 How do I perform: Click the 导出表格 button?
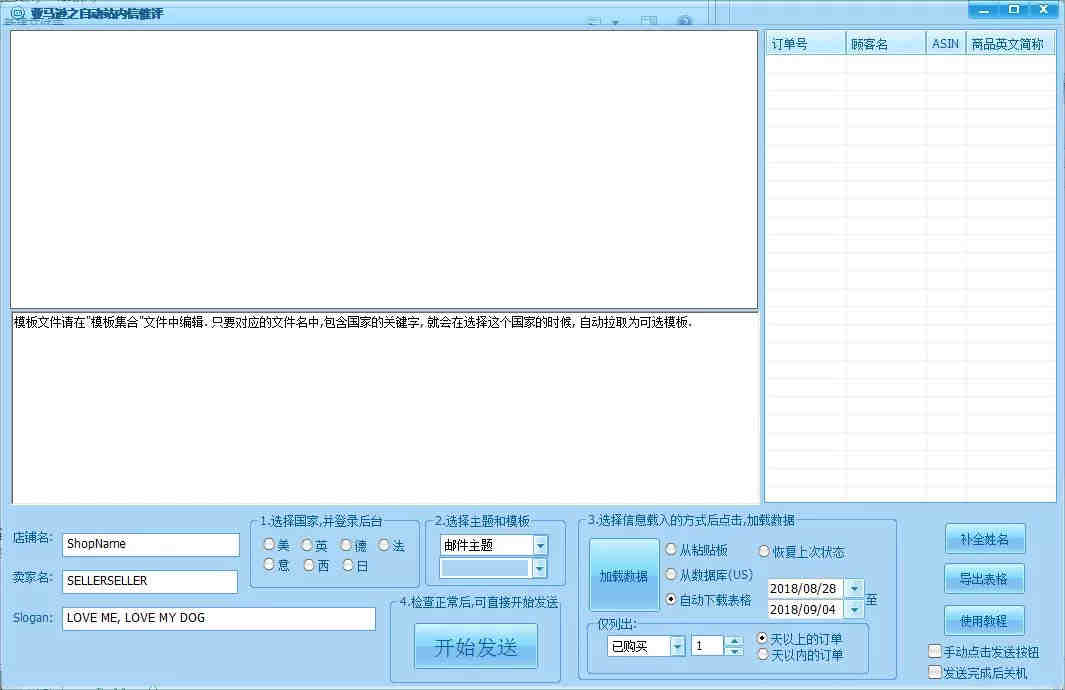pyautogui.click(x=983, y=579)
